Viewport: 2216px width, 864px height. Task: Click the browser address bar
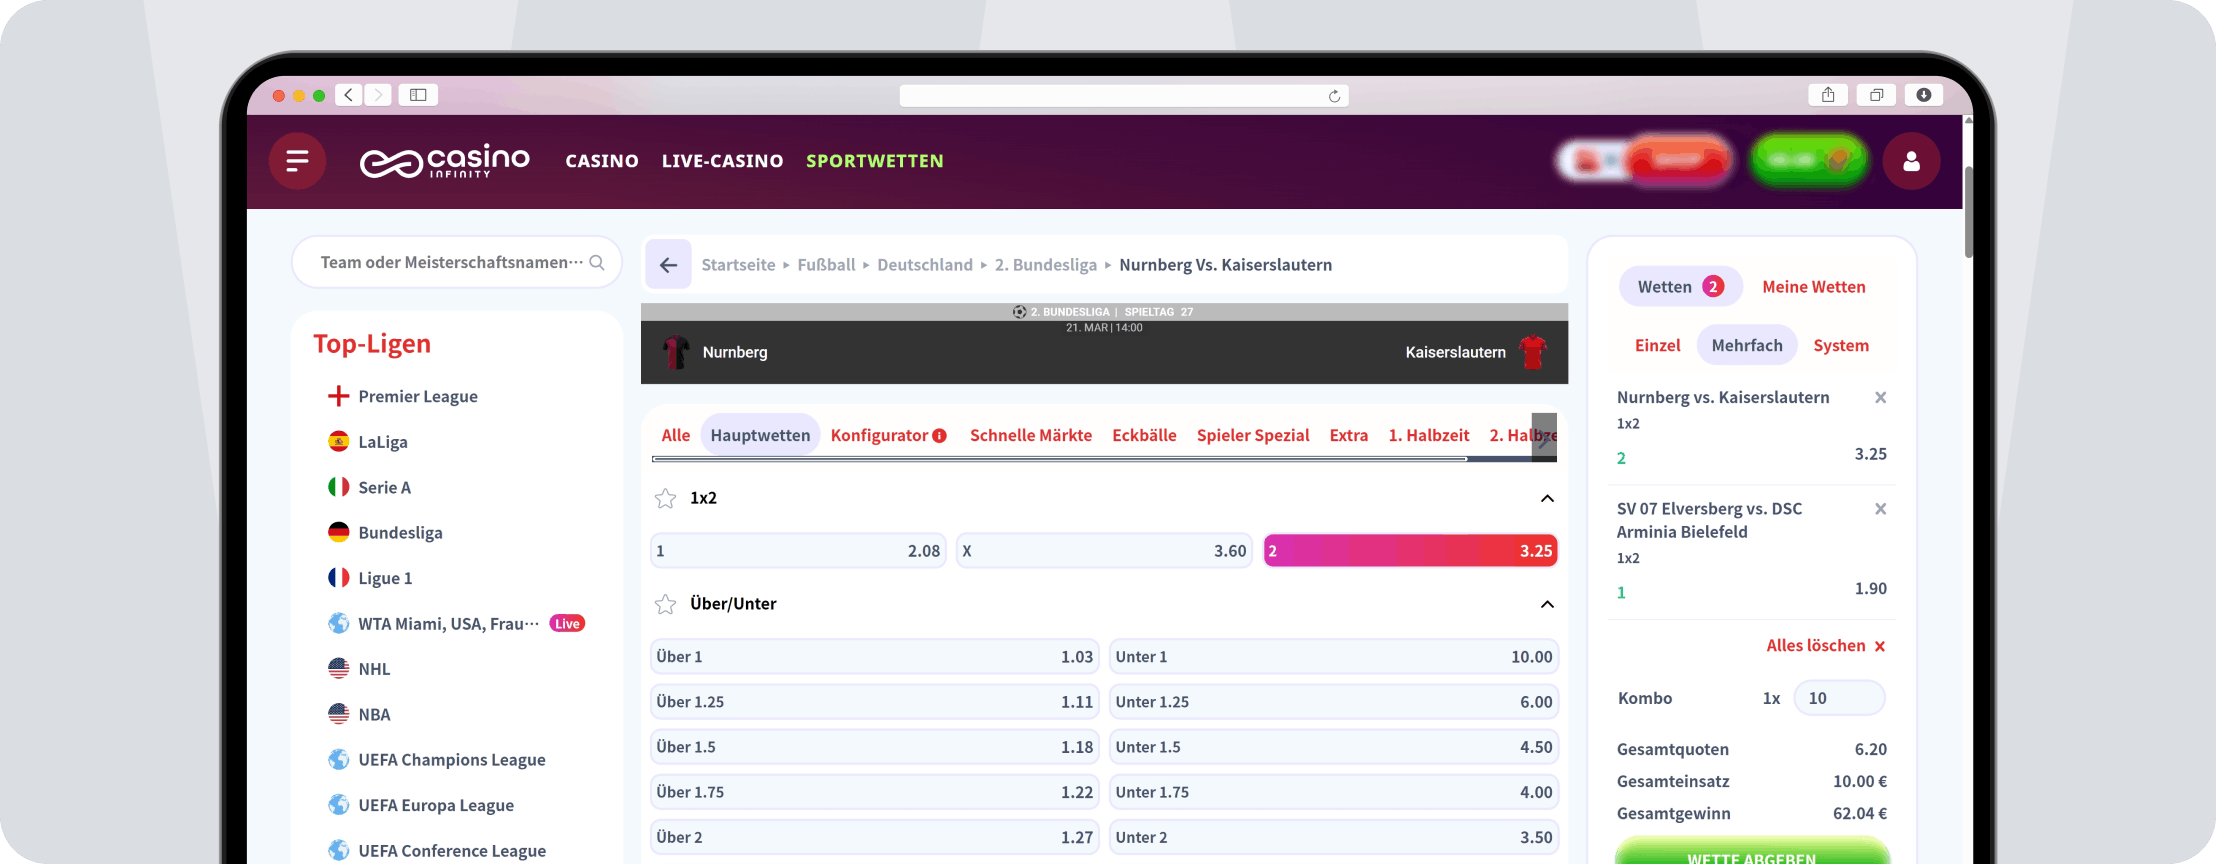1124,96
